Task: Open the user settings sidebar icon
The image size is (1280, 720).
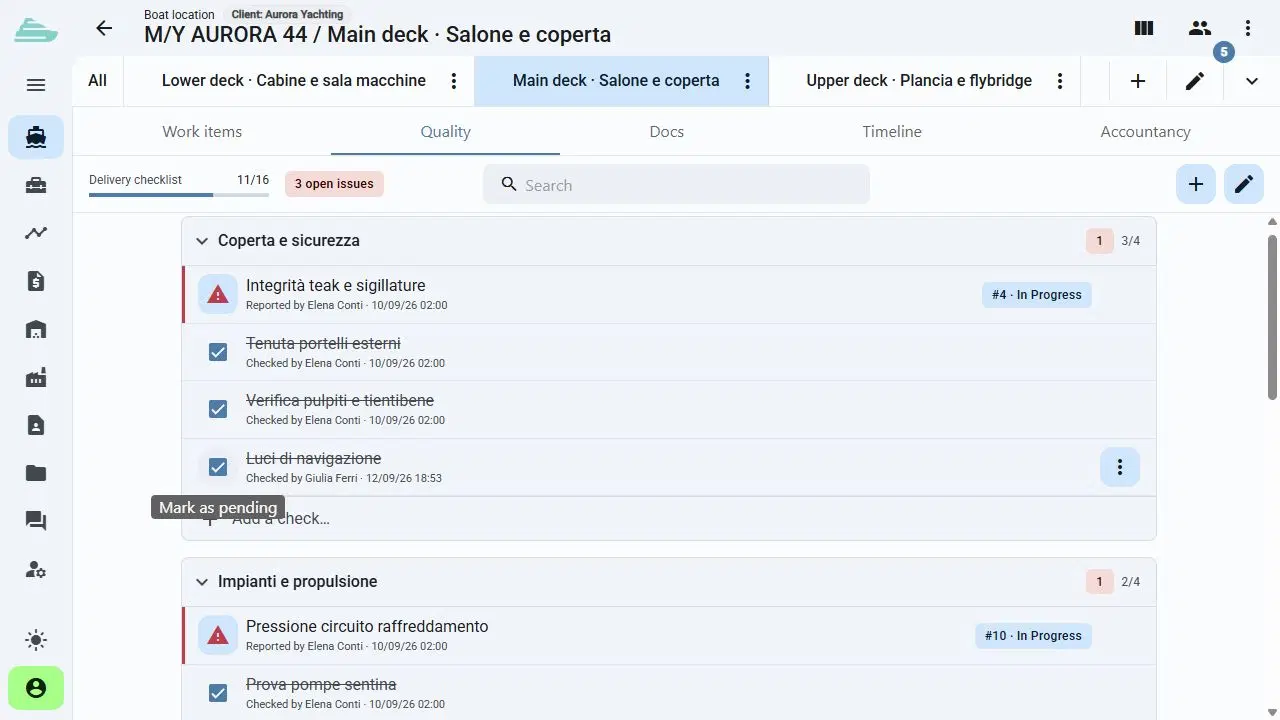Action: click(36, 569)
